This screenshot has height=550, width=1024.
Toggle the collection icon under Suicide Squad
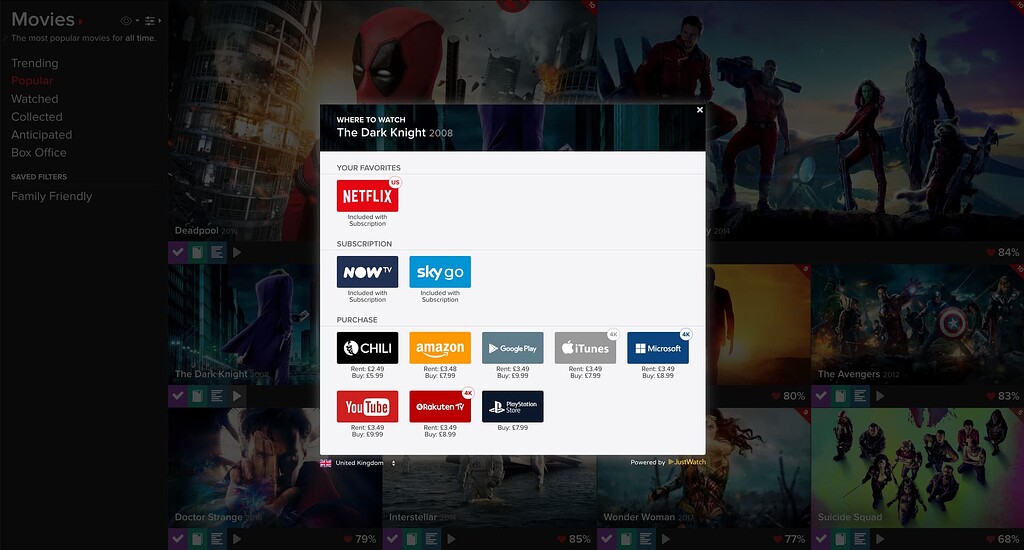pyautogui.click(x=840, y=539)
